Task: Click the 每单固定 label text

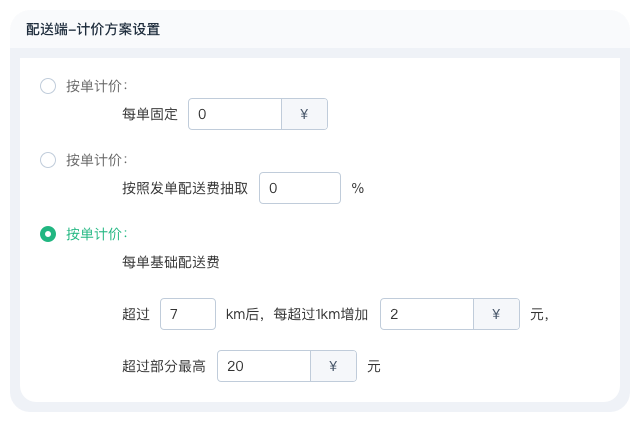Action: tap(149, 114)
